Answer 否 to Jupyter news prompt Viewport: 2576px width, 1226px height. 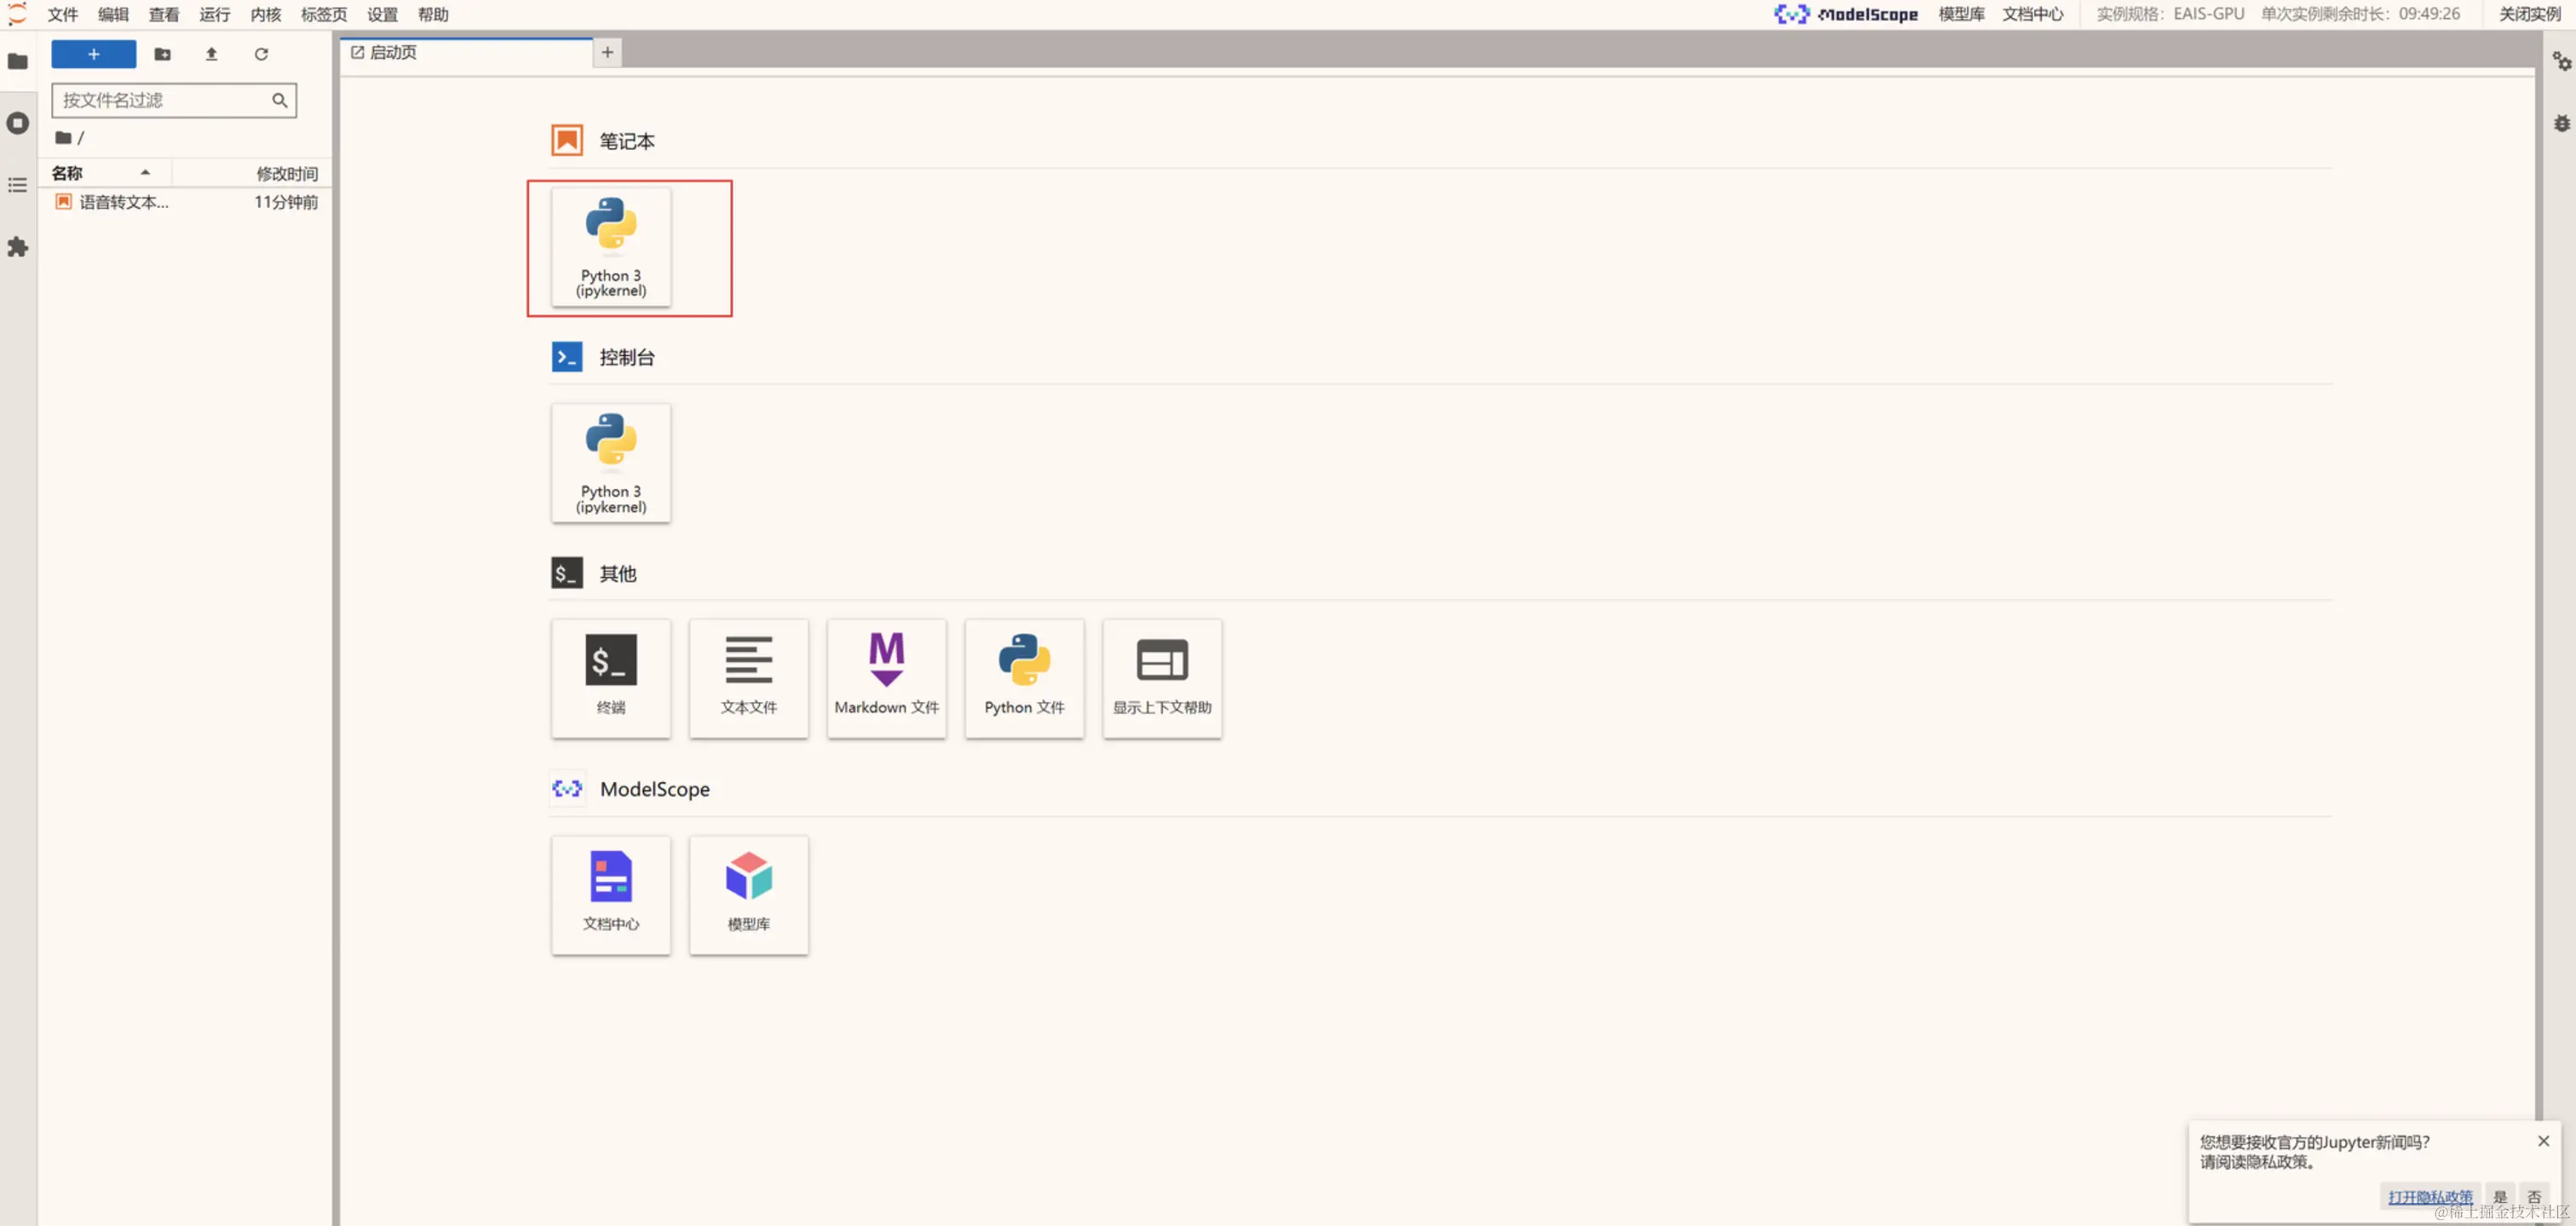(2534, 1196)
